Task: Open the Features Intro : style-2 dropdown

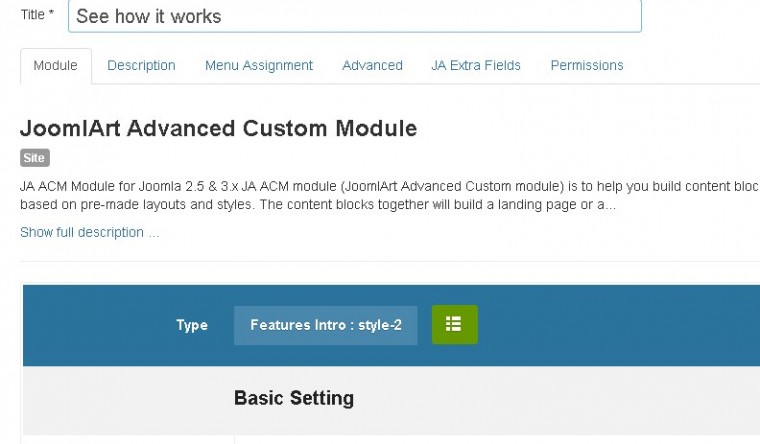Action: click(325, 325)
